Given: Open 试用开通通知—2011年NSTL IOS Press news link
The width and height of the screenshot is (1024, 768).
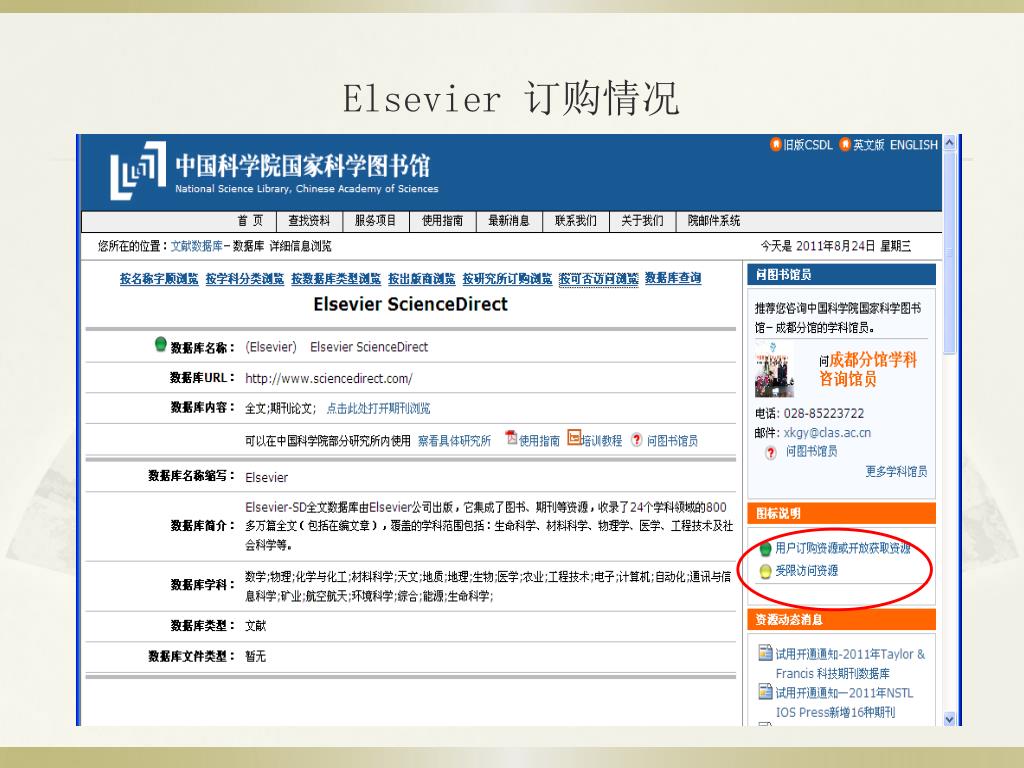Looking at the screenshot, I should pos(845,703).
